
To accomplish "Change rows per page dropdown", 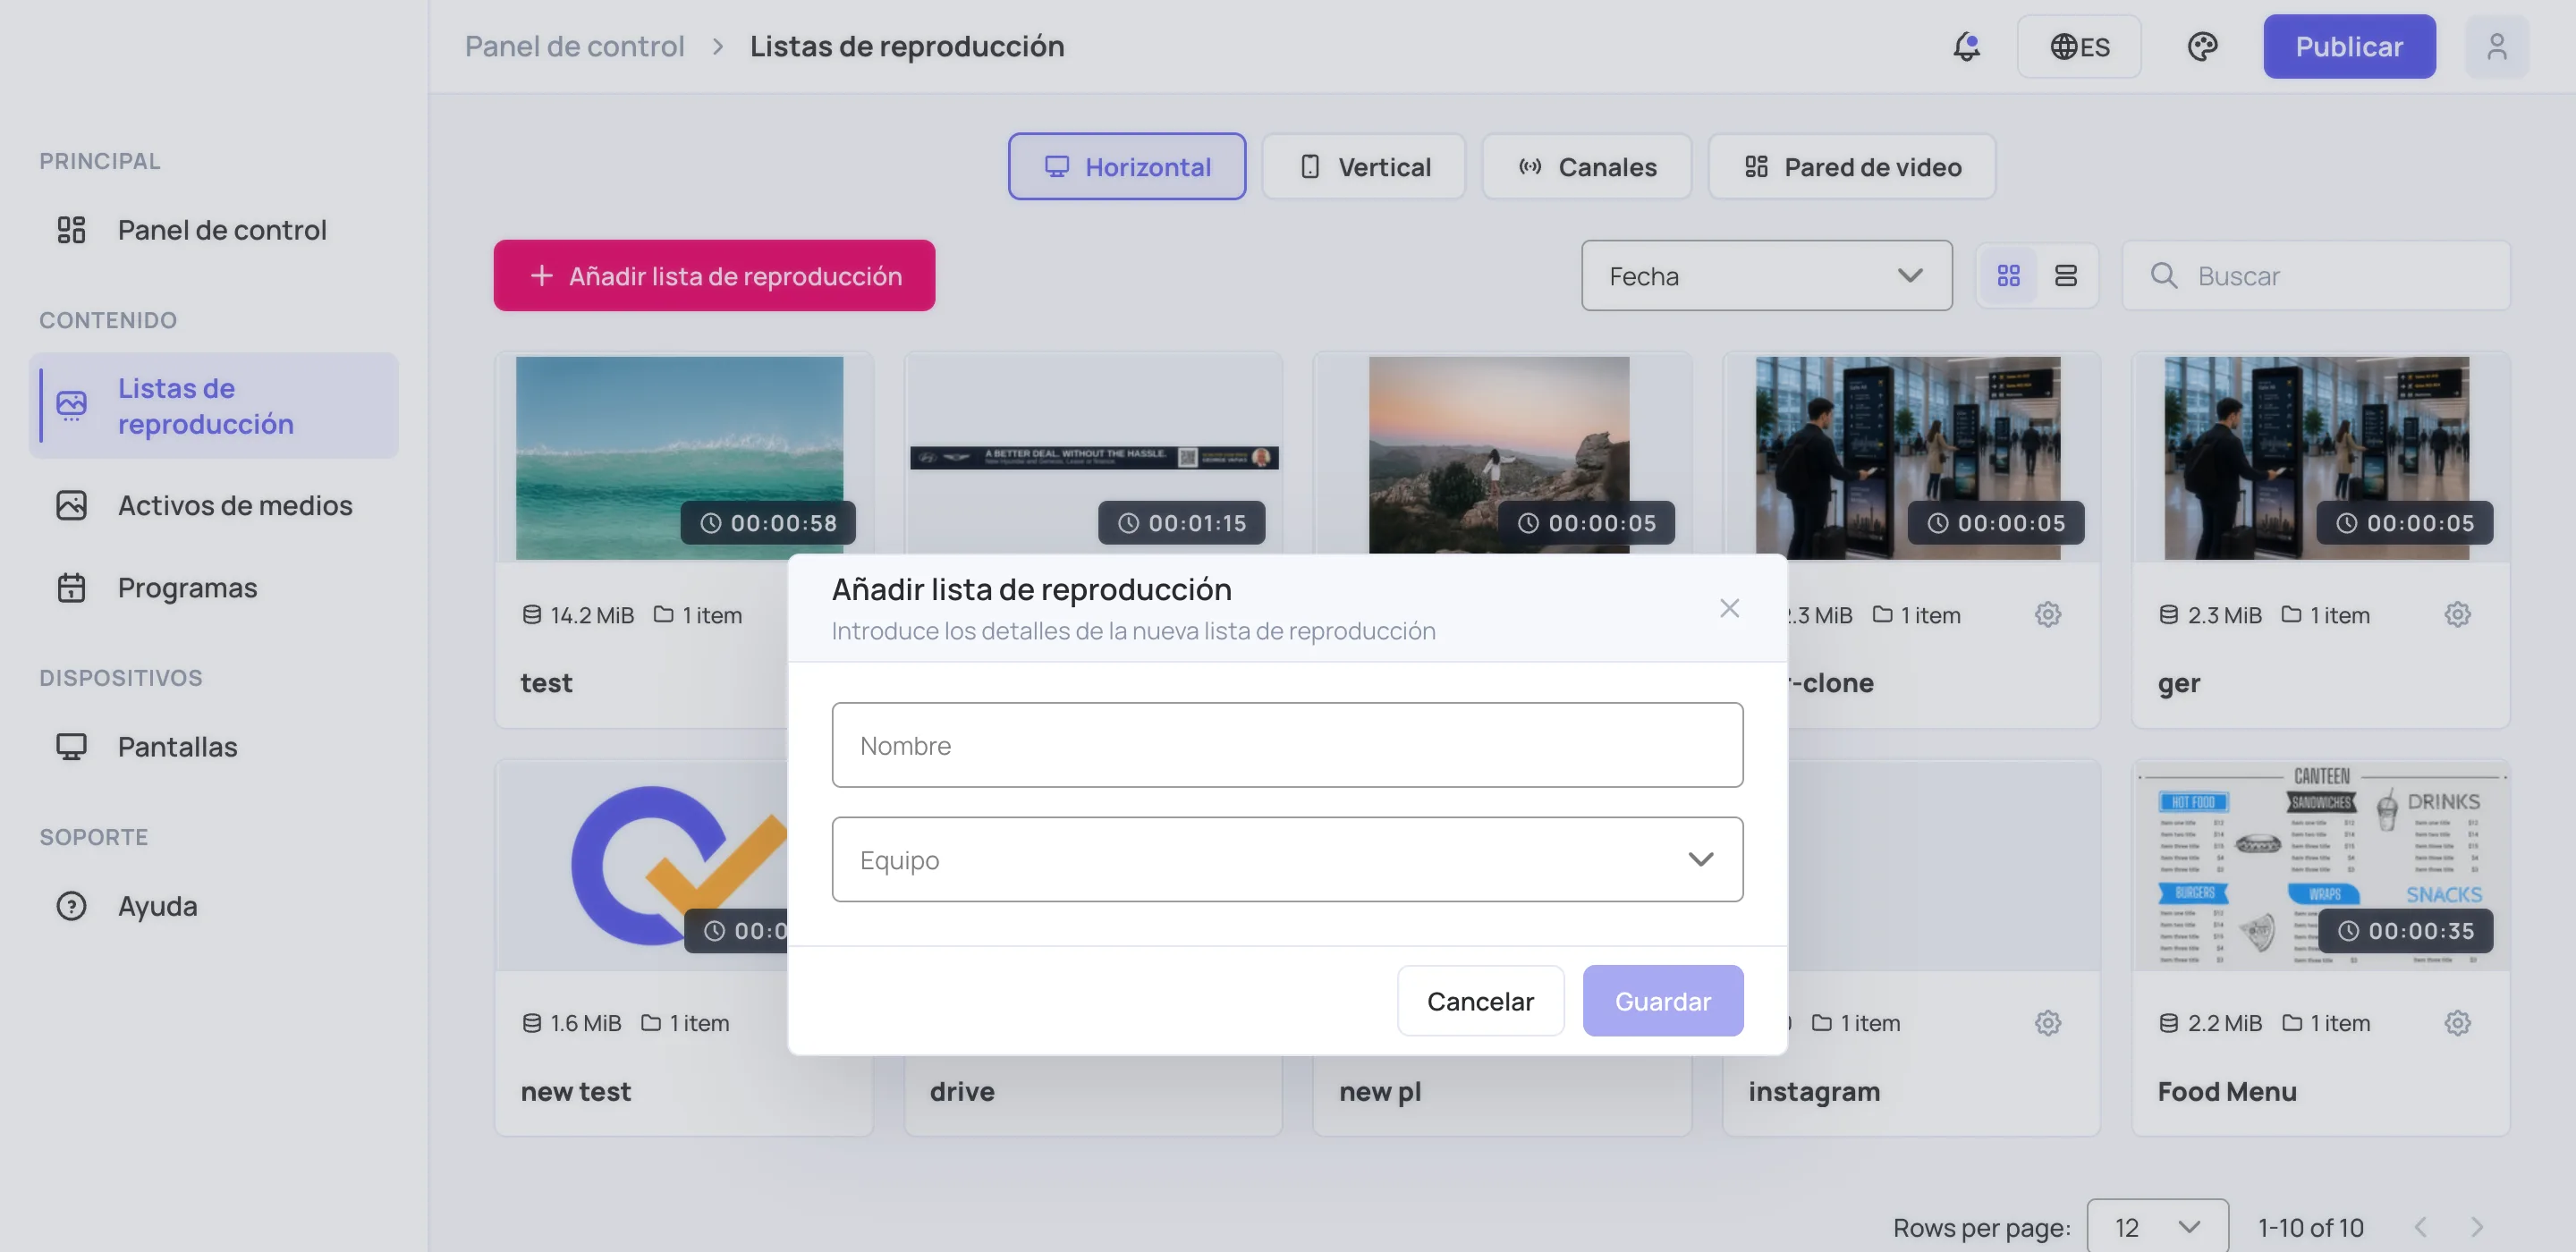I will tap(2157, 1226).
